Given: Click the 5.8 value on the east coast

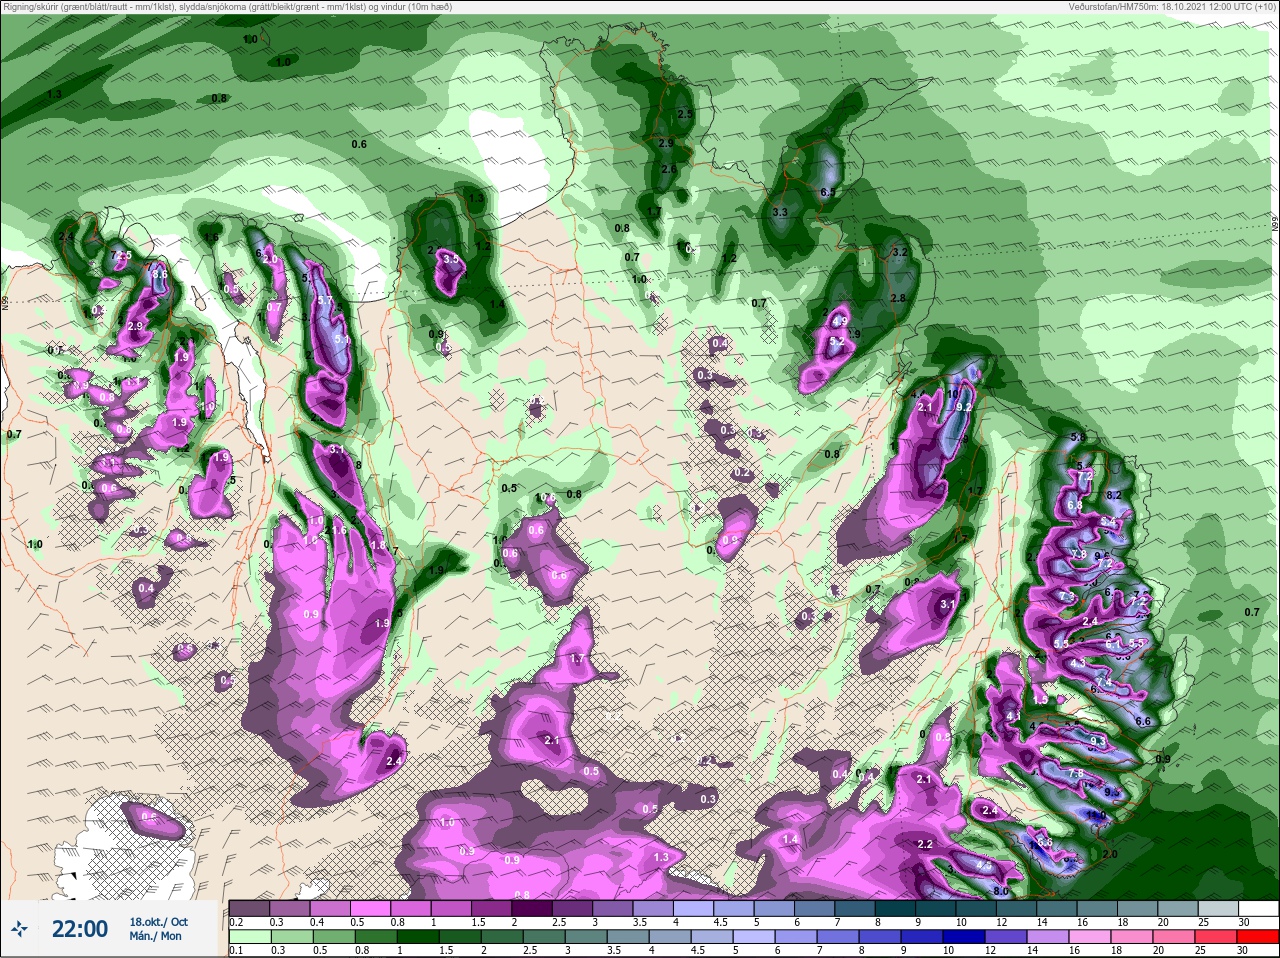Looking at the screenshot, I should [x=1078, y=438].
